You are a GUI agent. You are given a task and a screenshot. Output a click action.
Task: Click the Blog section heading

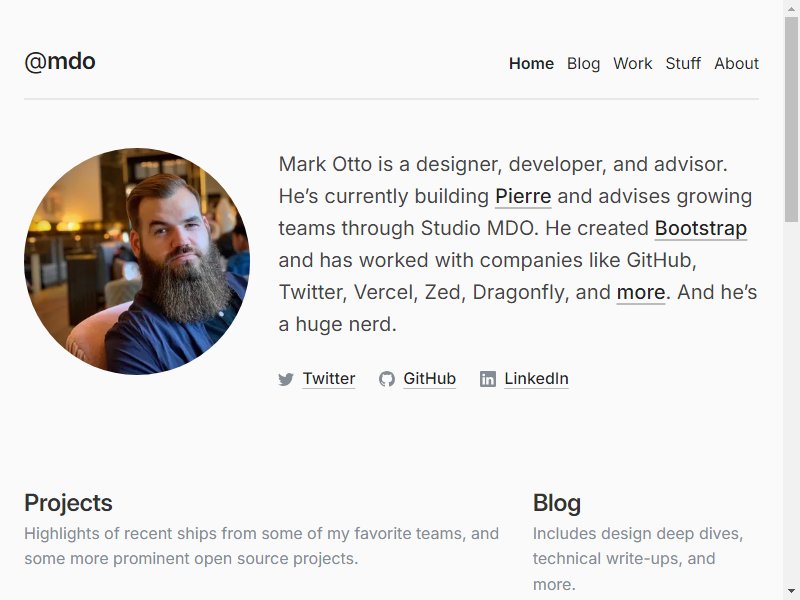click(x=557, y=503)
